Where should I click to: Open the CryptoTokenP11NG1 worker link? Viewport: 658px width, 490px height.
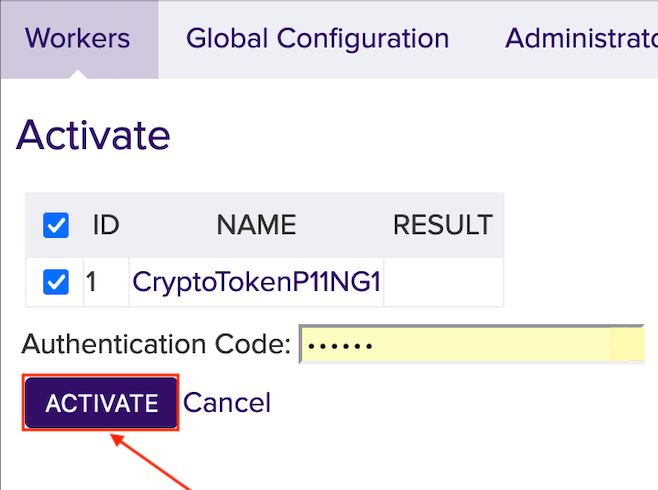click(256, 283)
